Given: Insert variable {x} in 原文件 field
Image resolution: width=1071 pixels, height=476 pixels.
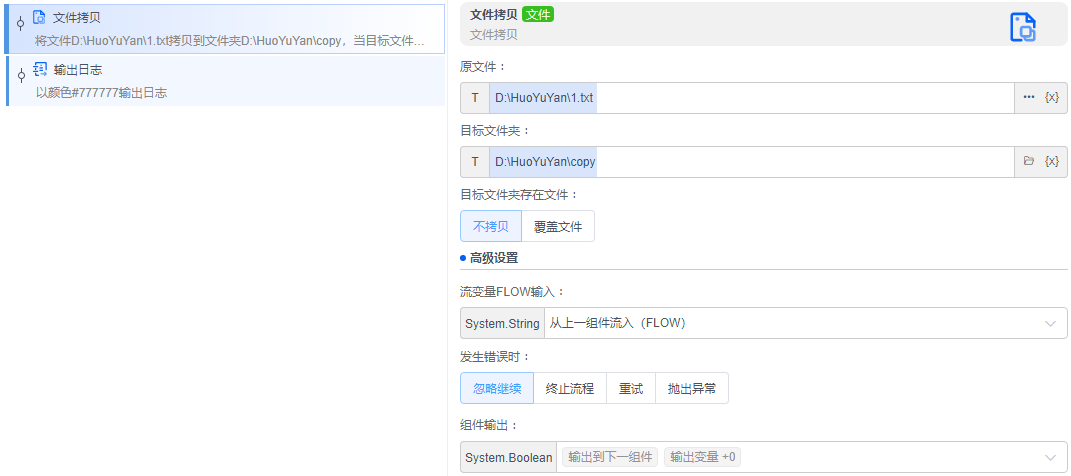Looking at the screenshot, I should pos(1052,98).
